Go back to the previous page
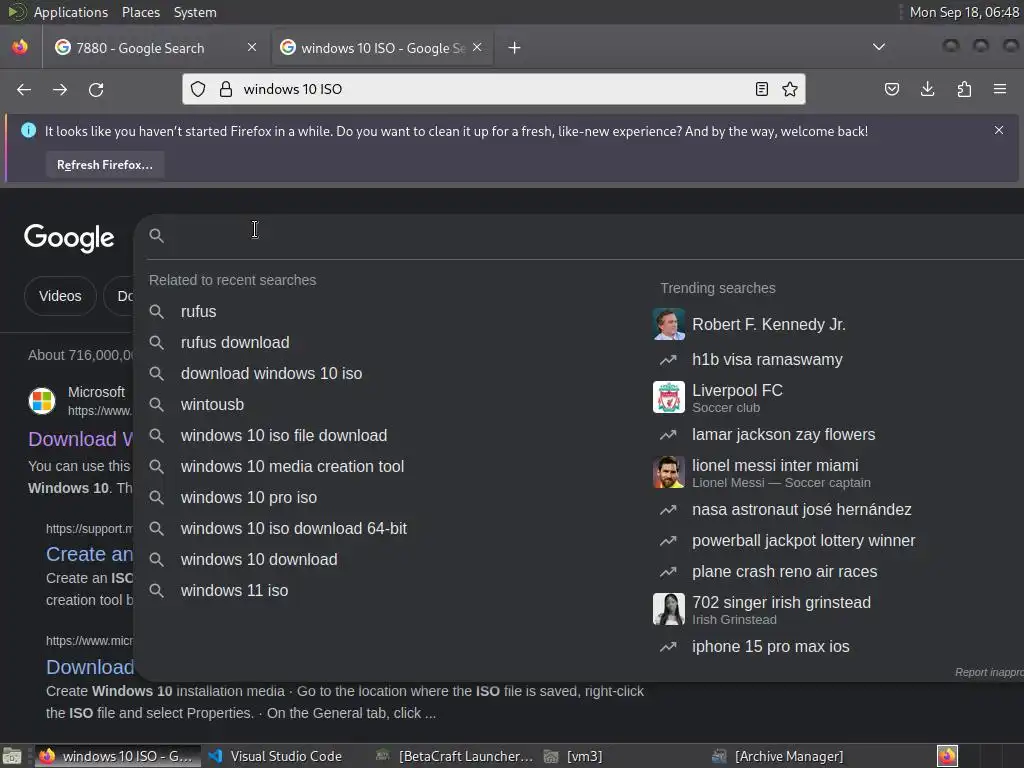Viewport: 1024px width, 768px height. click(x=24, y=89)
